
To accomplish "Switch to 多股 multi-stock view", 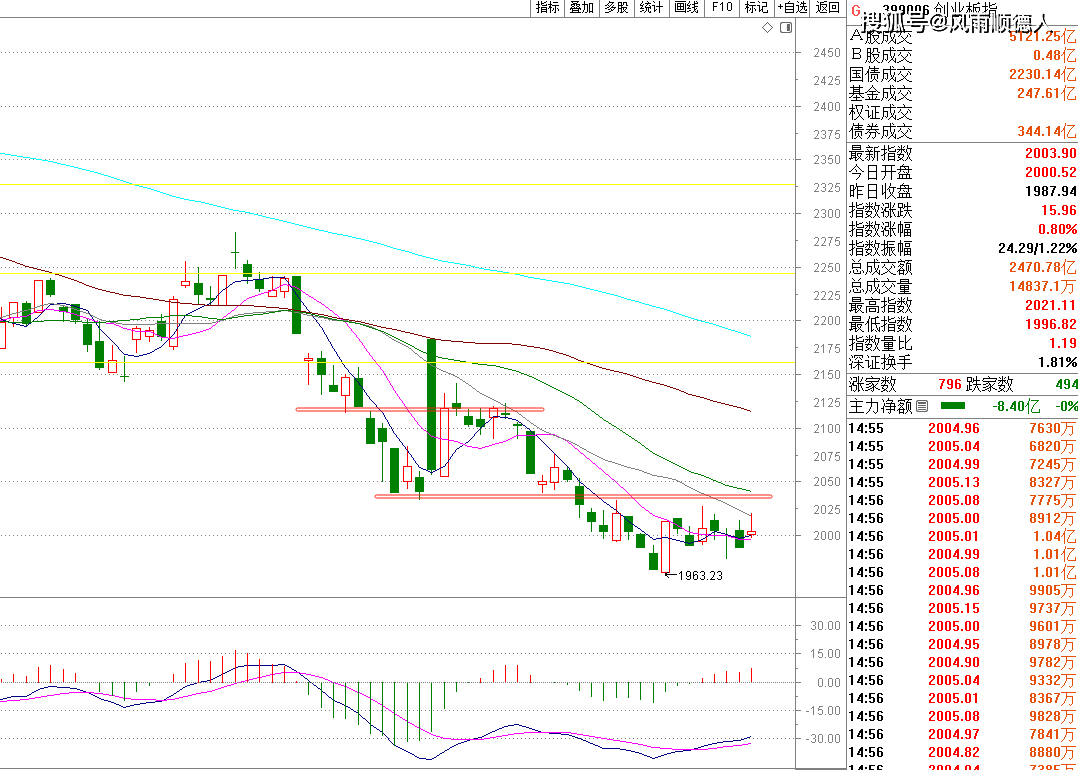I will click(x=616, y=8).
